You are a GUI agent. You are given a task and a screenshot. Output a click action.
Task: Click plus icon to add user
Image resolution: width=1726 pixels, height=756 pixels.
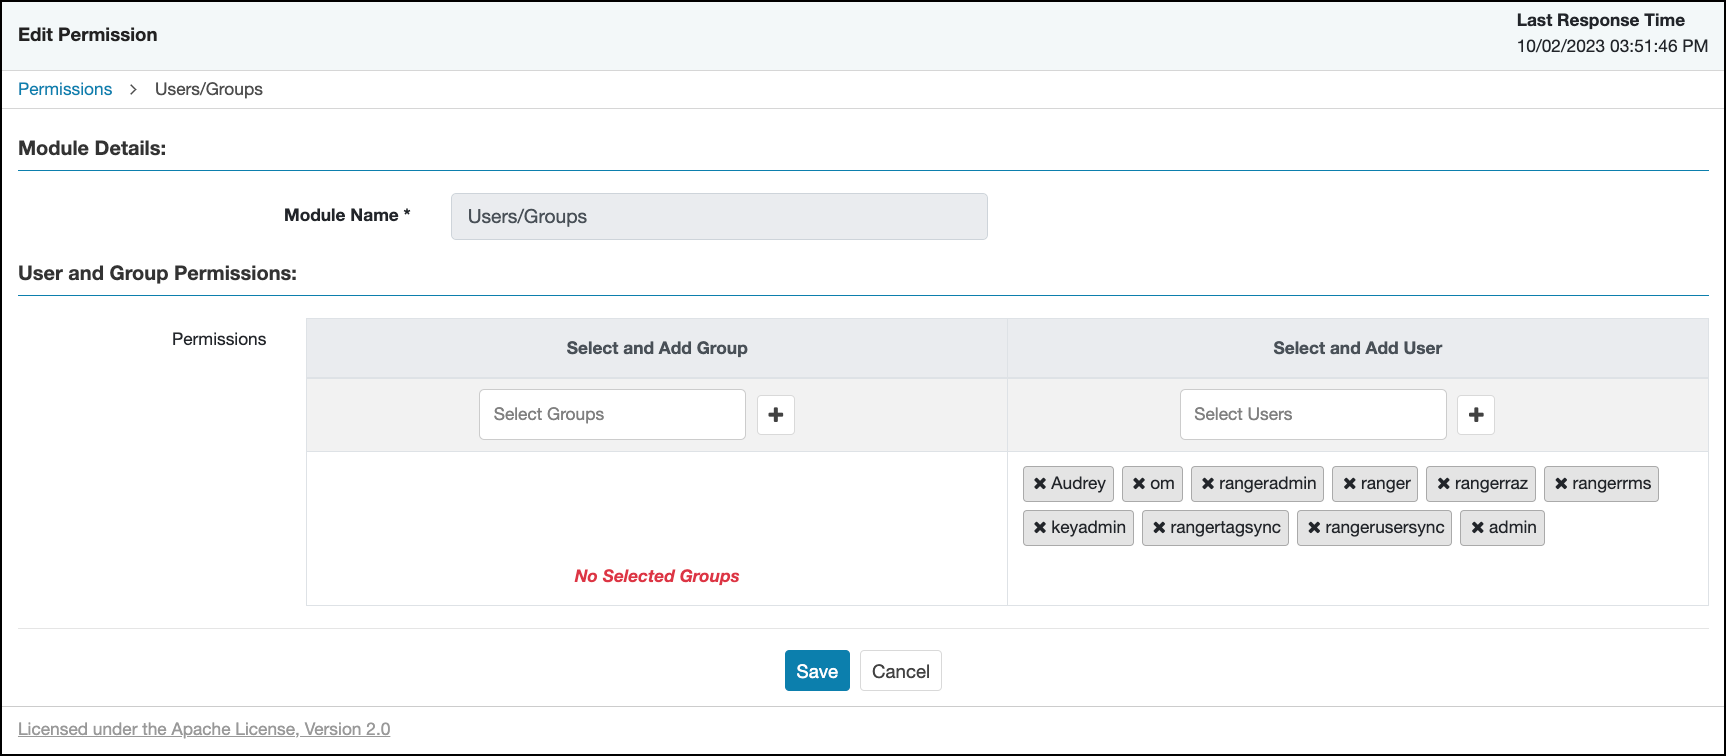pyautogui.click(x=1476, y=415)
